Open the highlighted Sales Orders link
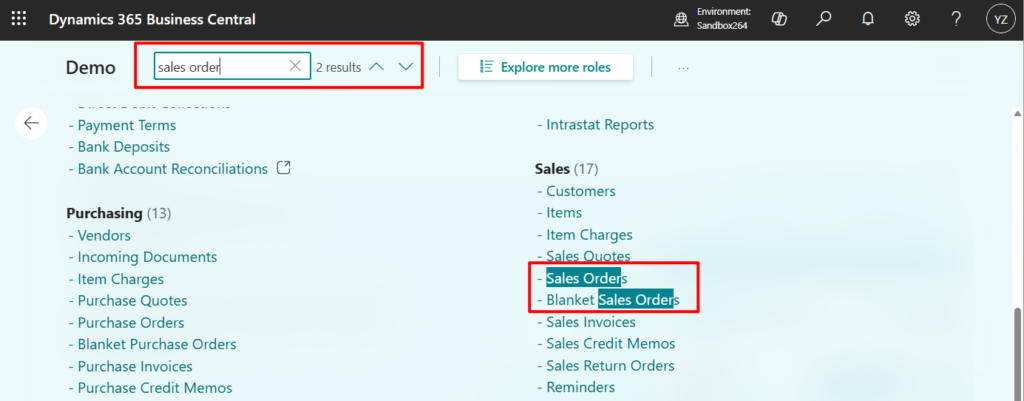 pyautogui.click(x=587, y=278)
